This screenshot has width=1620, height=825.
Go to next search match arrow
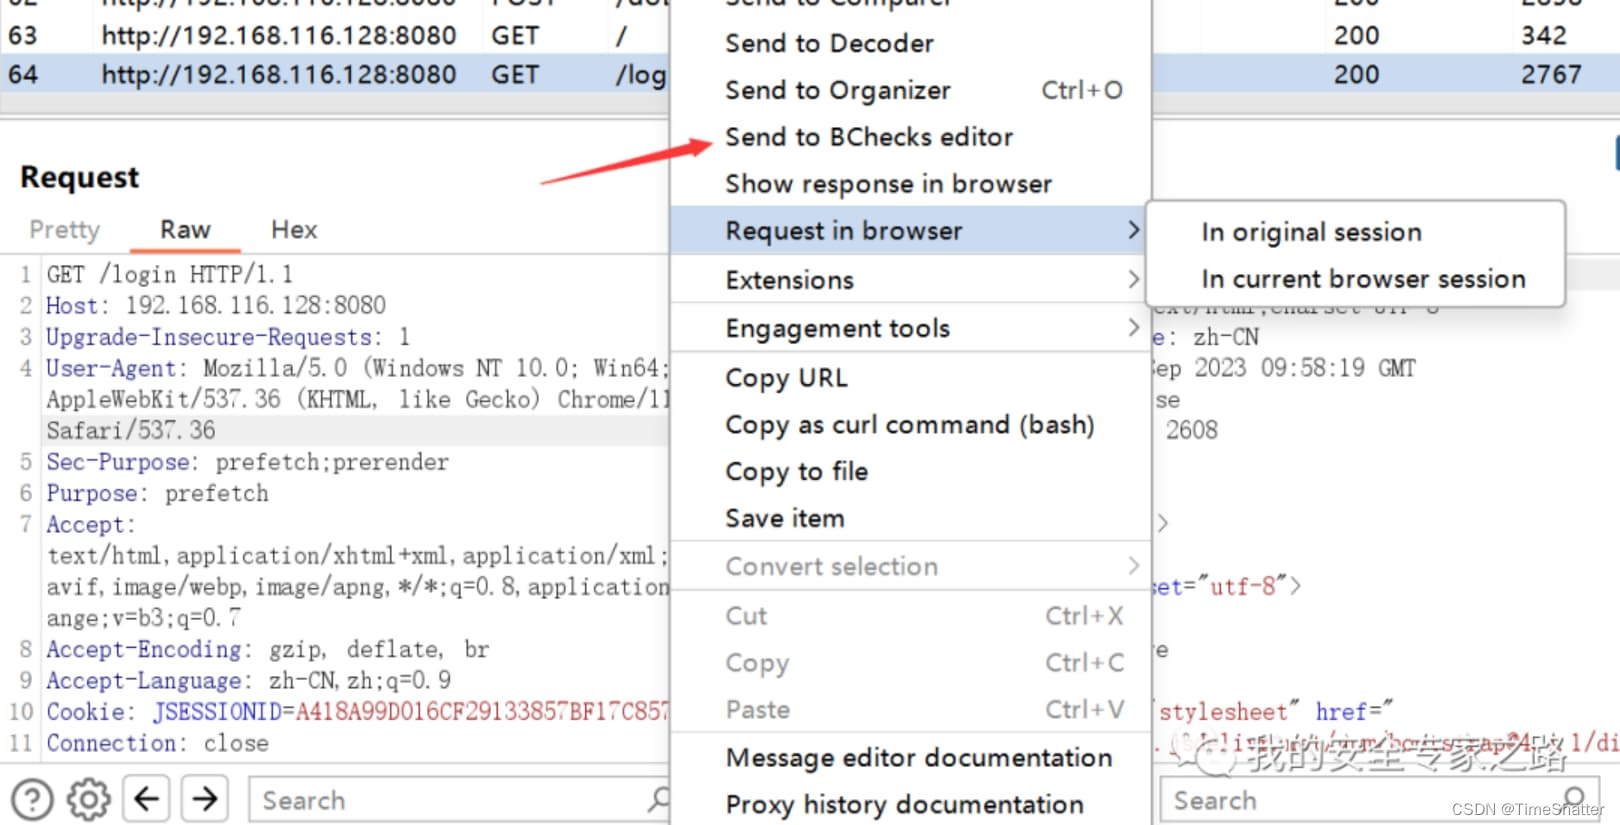pyautogui.click(x=205, y=799)
